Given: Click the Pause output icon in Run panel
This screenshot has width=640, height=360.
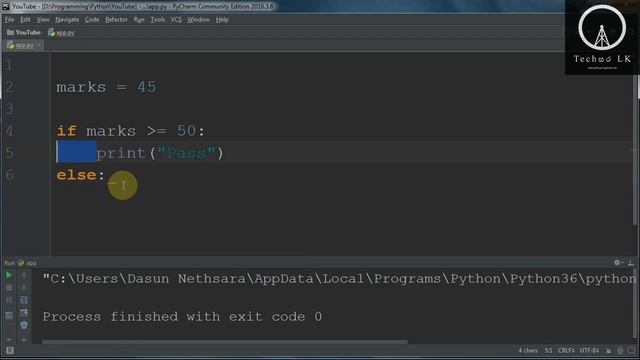Looking at the screenshot, I should point(9,300).
